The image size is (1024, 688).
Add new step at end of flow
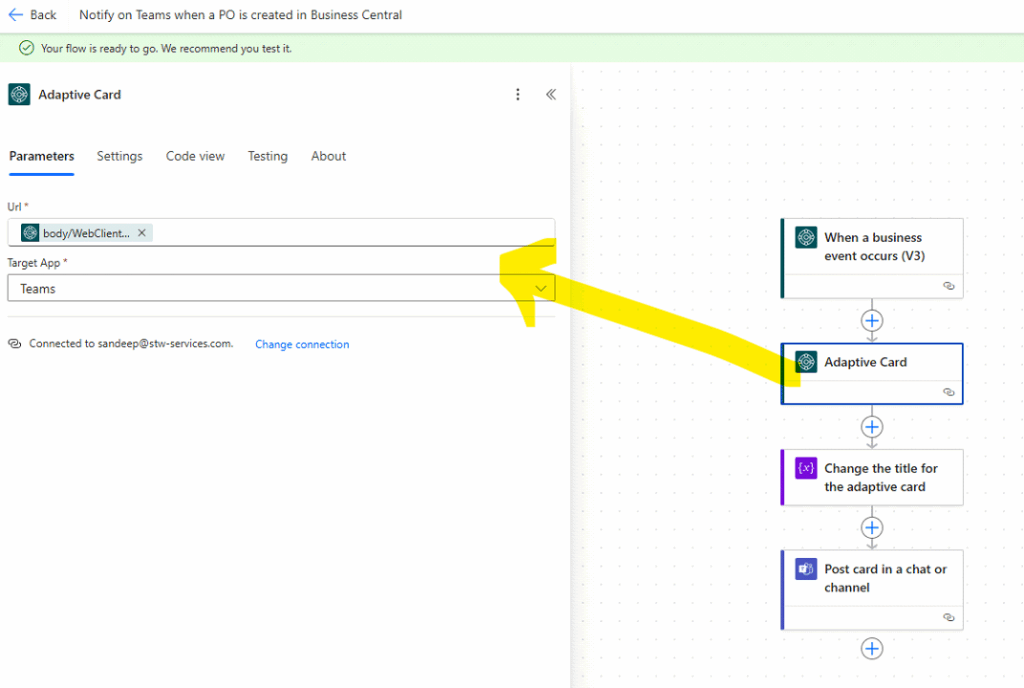tap(872, 648)
